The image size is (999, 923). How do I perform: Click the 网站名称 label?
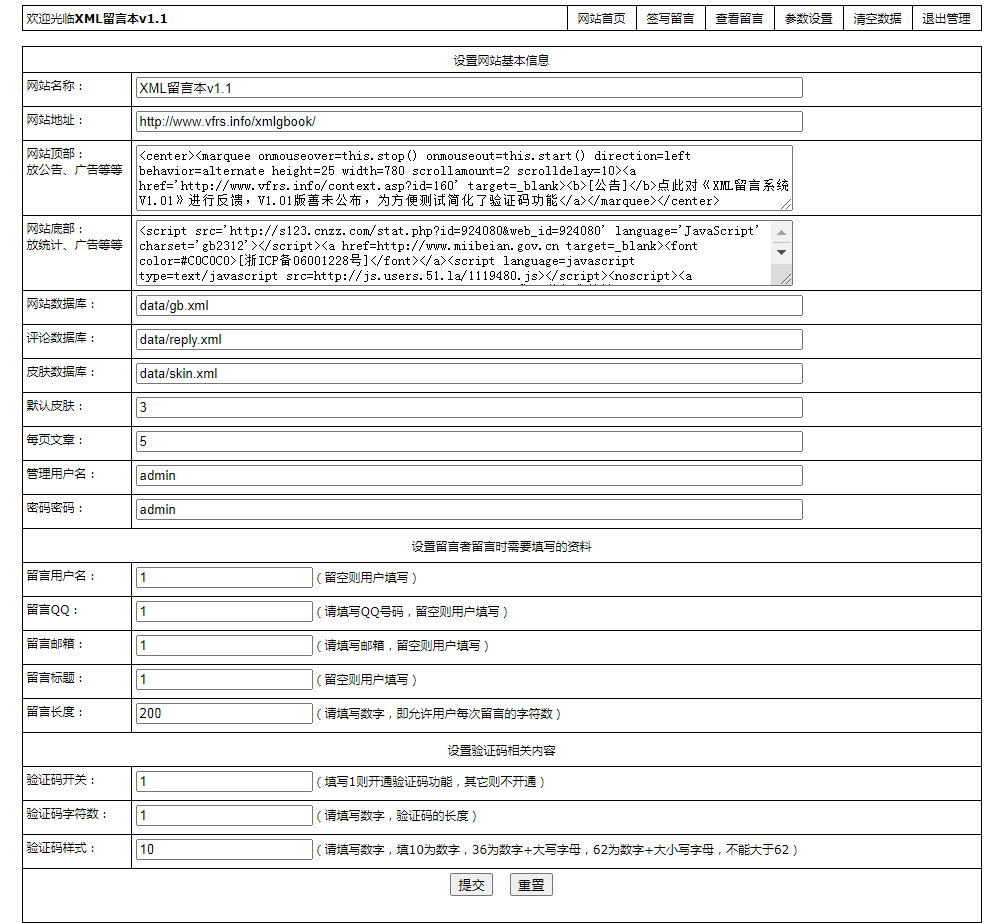click(55, 86)
